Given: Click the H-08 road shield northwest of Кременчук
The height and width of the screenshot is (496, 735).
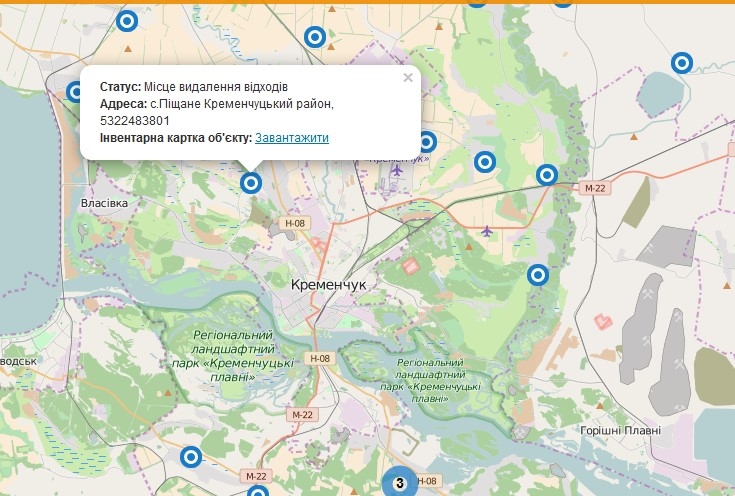Looking at the screenshot, I should pyautogui.click(x=295, y=225).
